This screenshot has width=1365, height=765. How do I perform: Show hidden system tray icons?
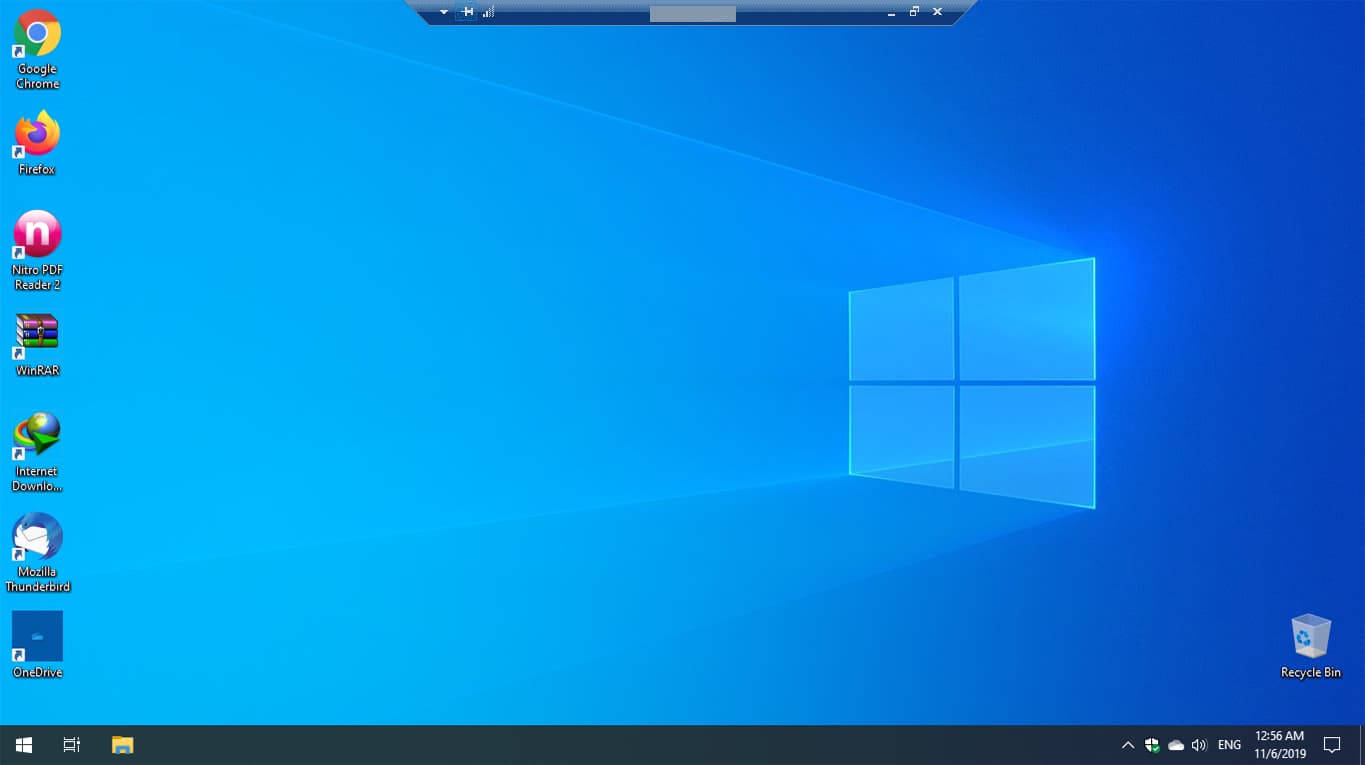click(x=1128, y=745)
